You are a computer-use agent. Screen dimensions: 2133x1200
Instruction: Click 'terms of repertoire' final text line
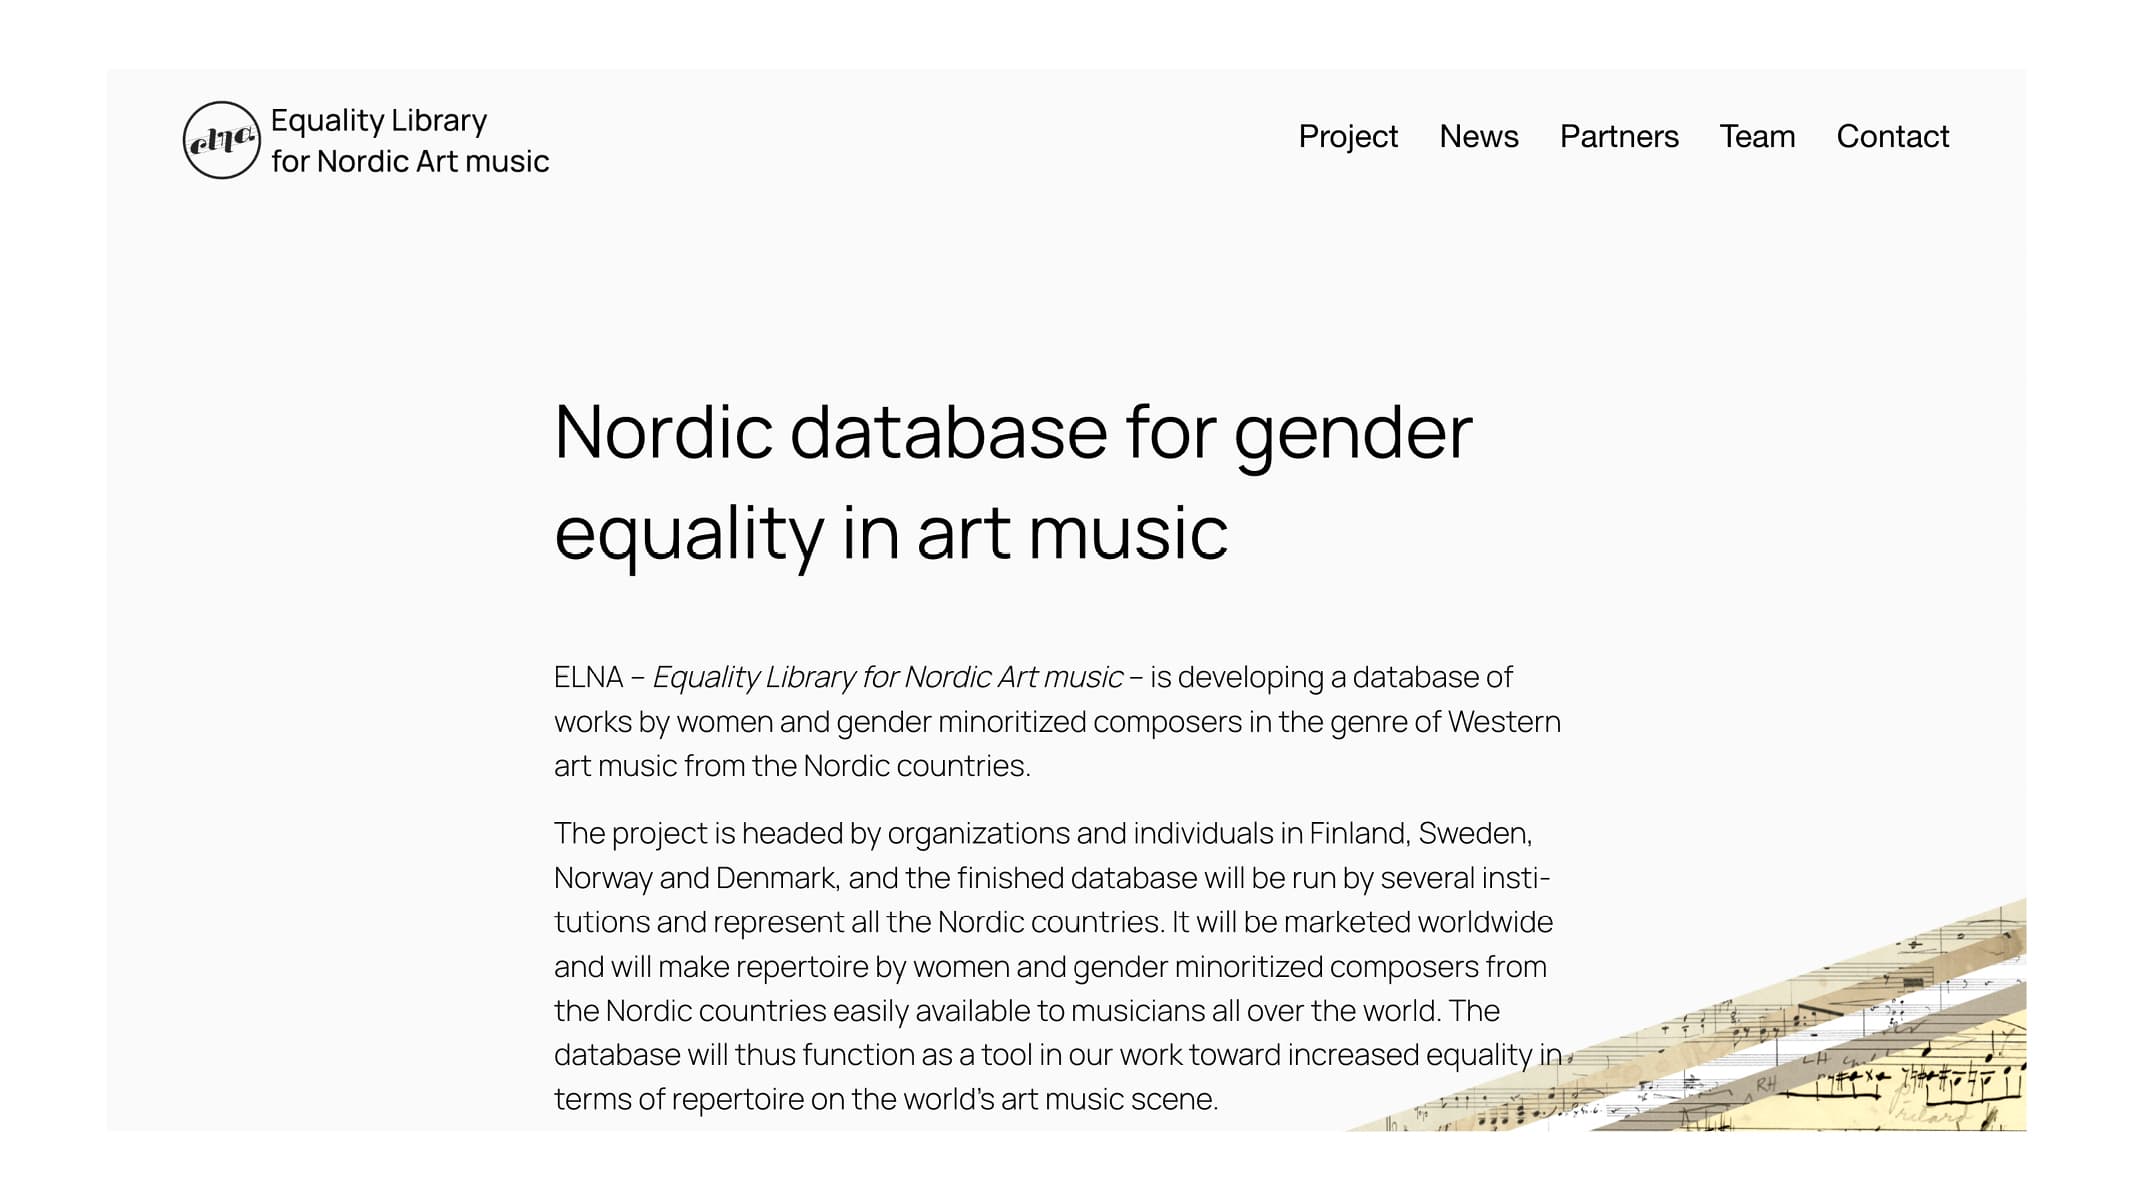pos(886,1099)
